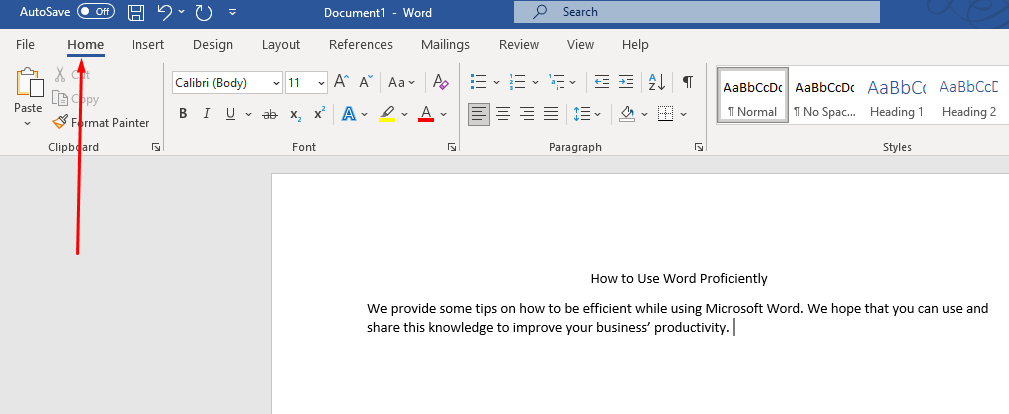Click the red Font Color button

pyautogui.click(x=426, y=114)
